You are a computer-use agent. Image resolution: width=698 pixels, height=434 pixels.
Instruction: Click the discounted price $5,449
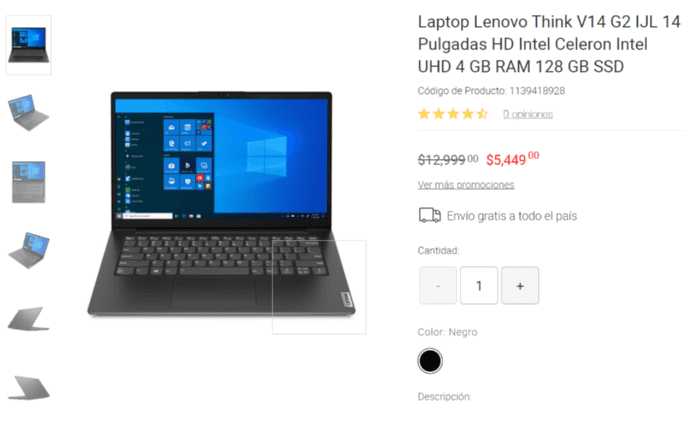512,159
